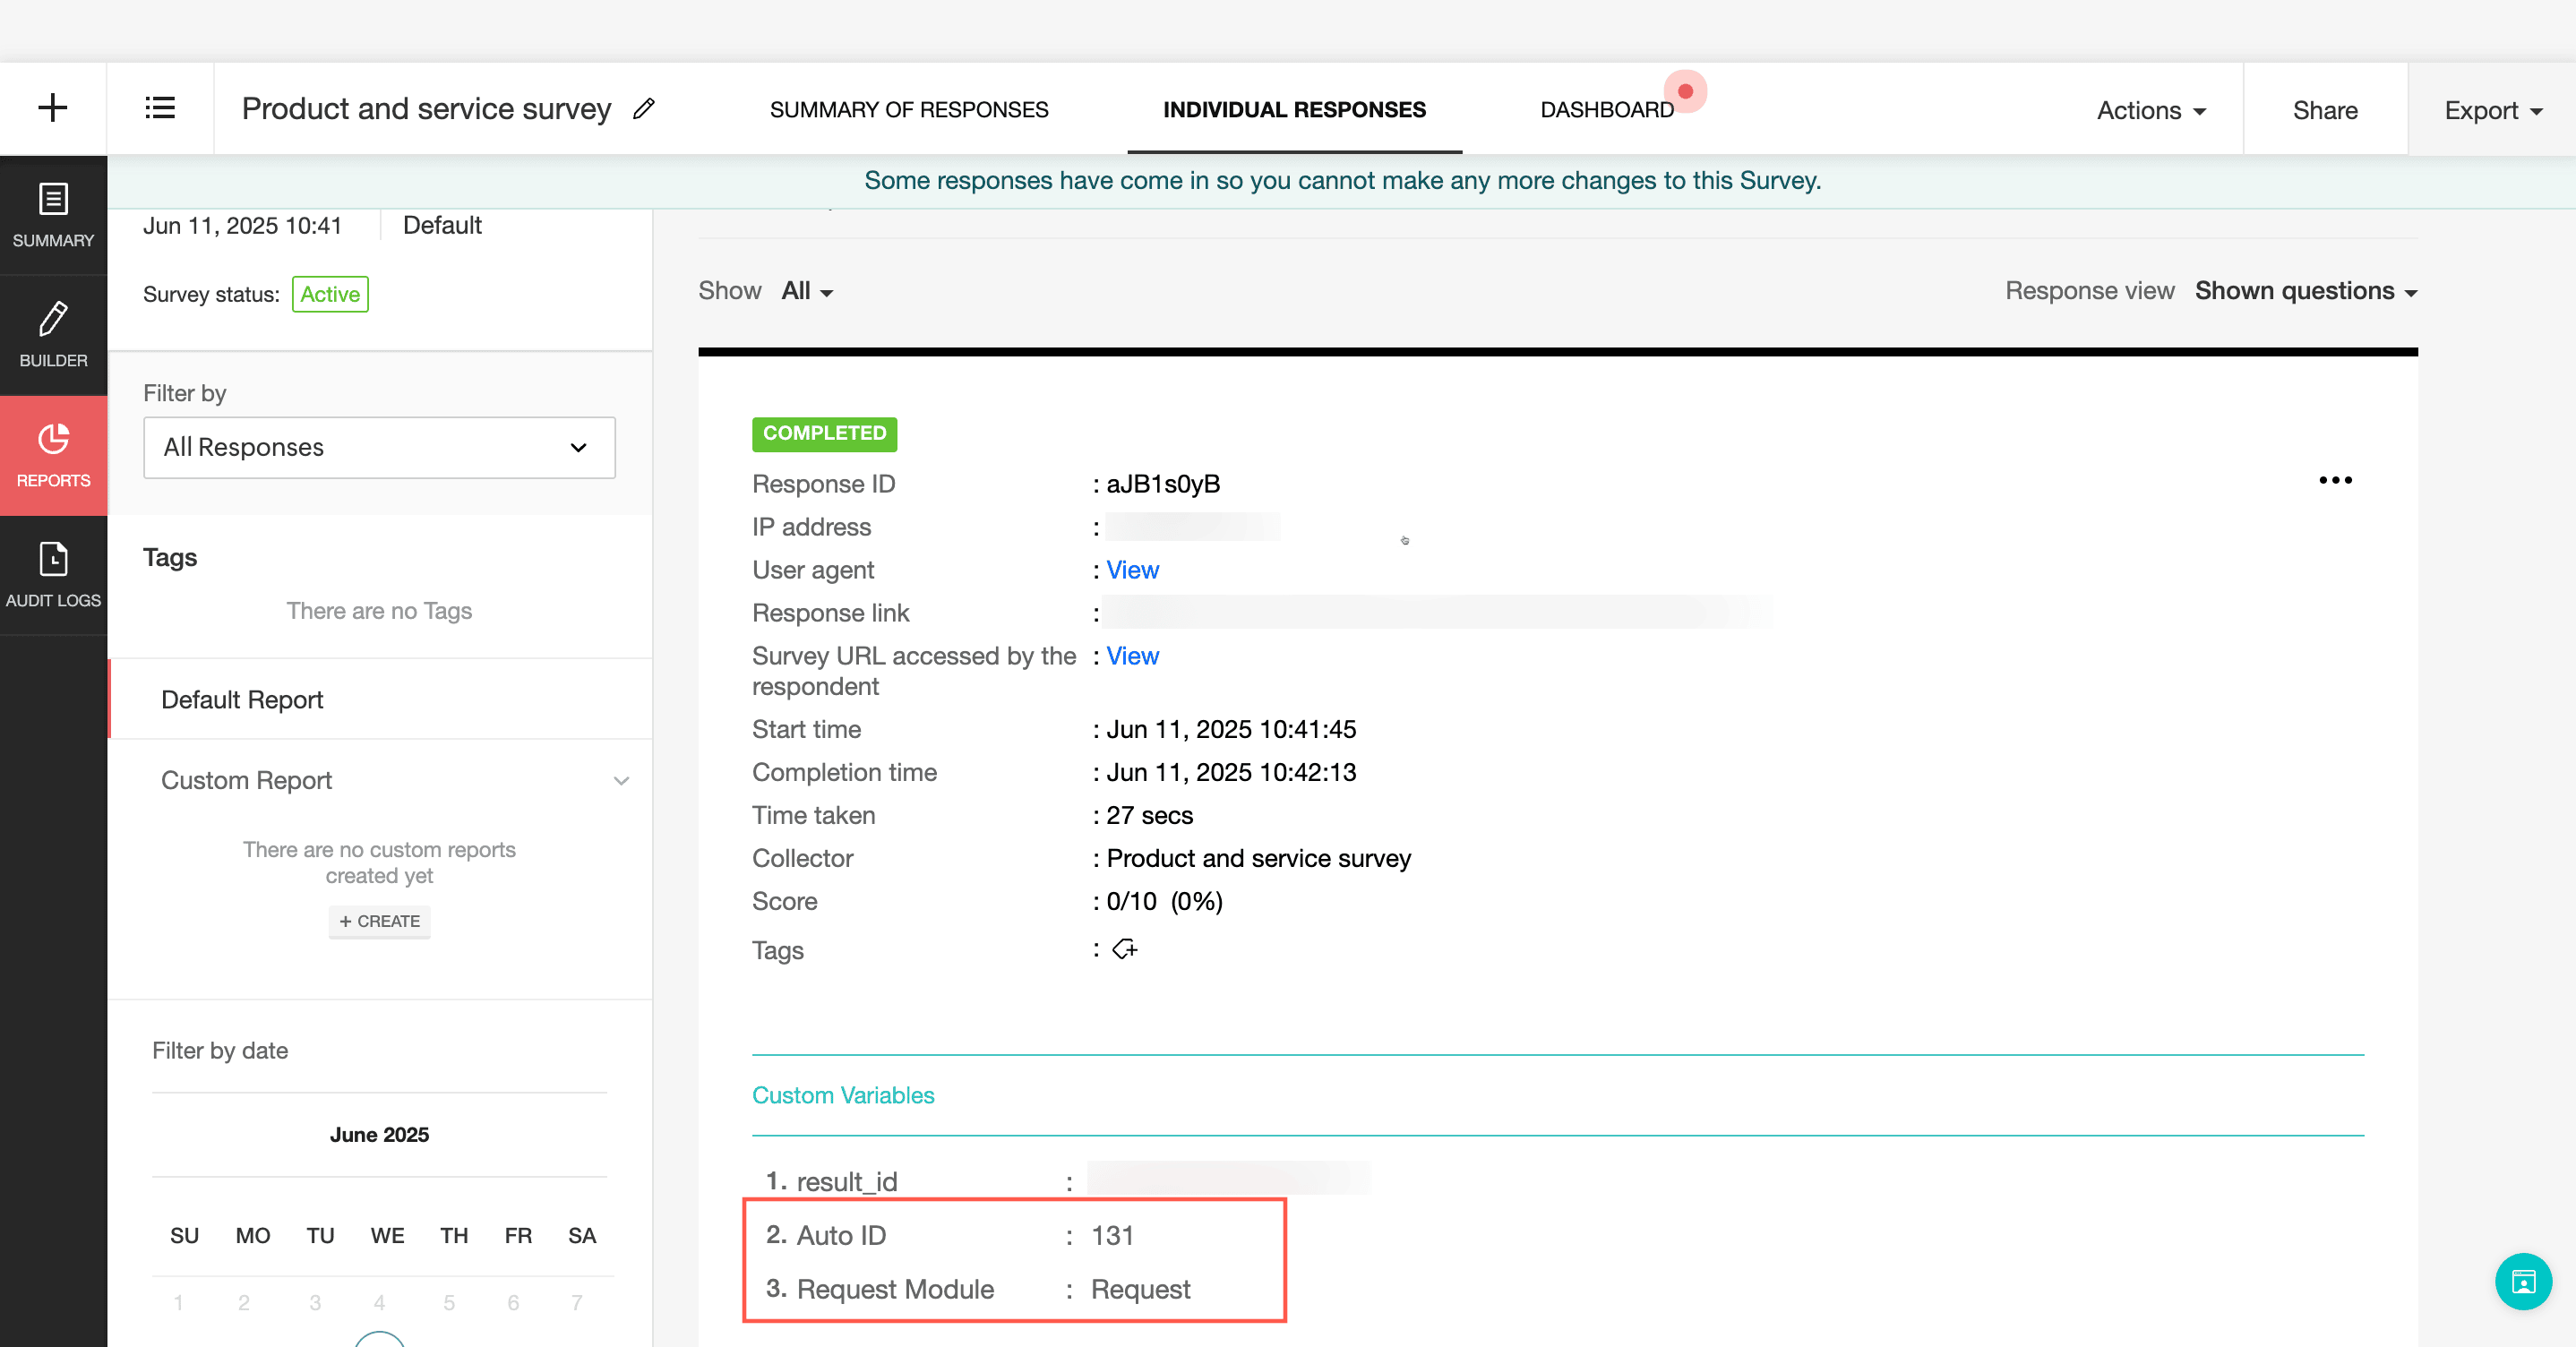Screen dimensions: 2576x1347
Task: Select the Reports sidebar section
Action: click(x=53, y=455)
